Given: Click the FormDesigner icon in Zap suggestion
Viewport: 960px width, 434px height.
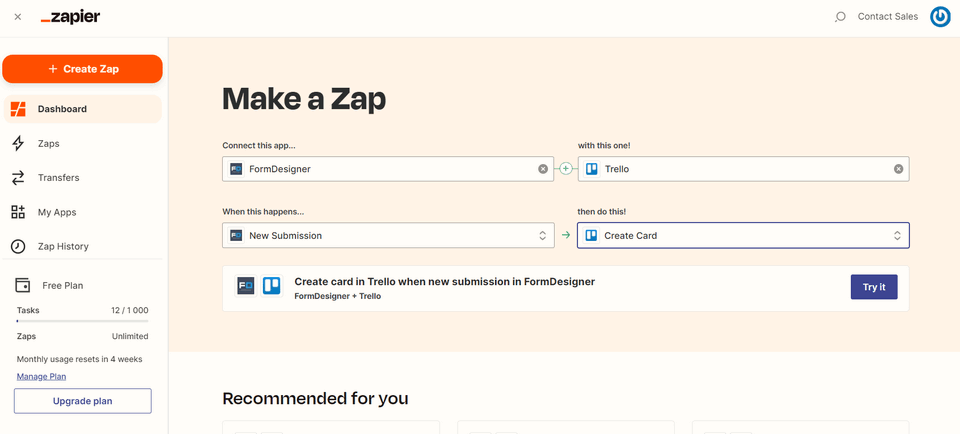Looking at the screenshot, I should pos(246,286).
